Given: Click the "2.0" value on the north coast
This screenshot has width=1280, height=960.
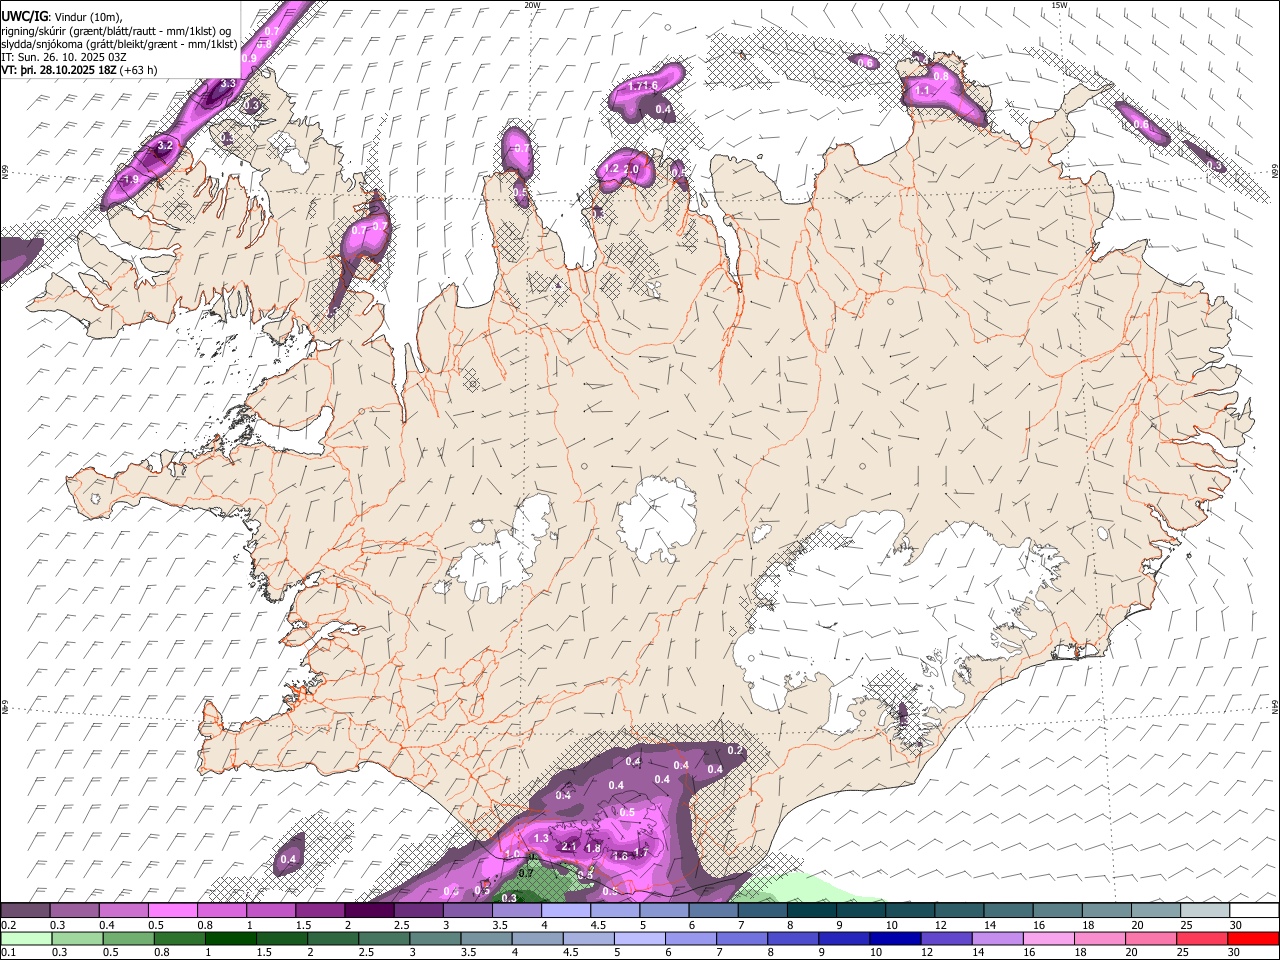Looking at the screenshot, I should click(x=631, y=170).
